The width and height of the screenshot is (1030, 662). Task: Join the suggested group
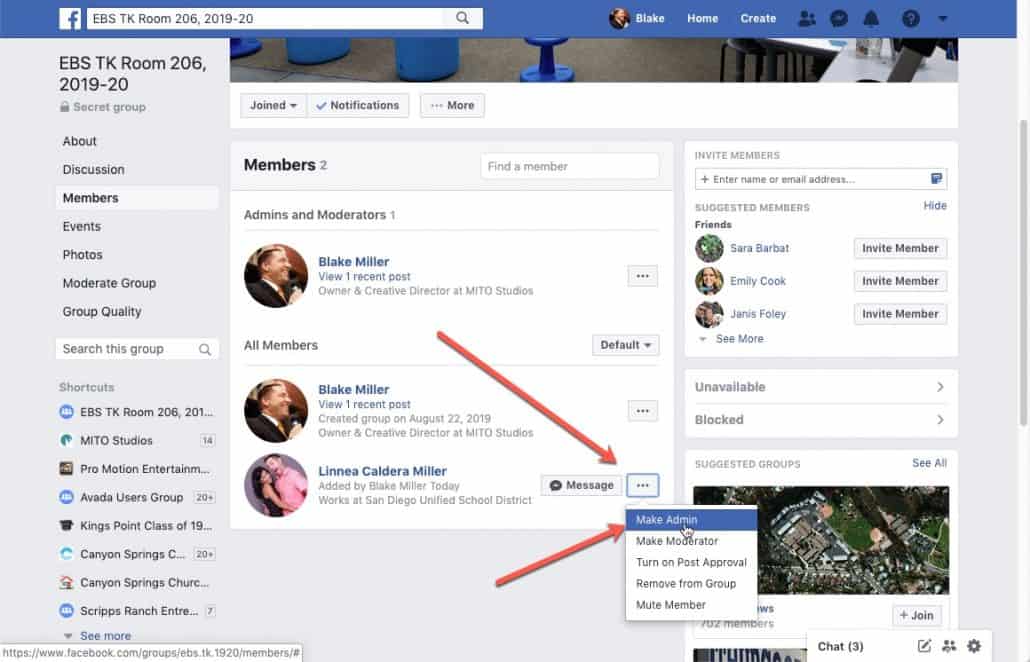click(916, 615)
